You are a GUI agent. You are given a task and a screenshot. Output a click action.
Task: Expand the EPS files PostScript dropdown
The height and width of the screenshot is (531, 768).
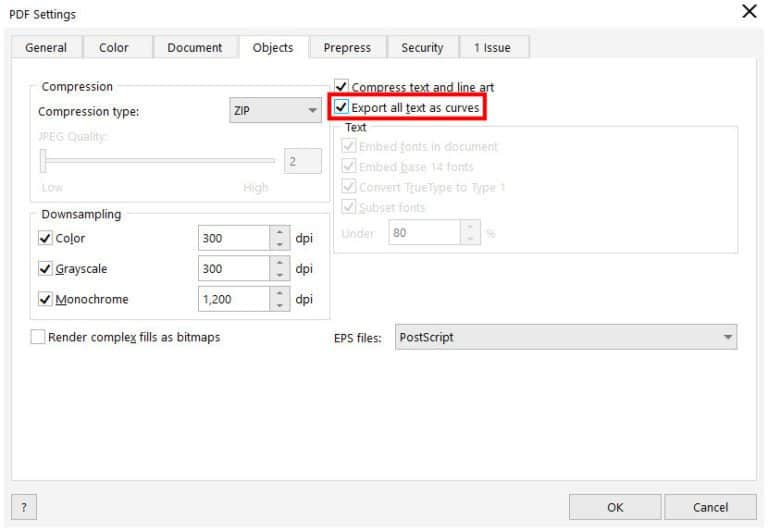click(x=566, y=337)
